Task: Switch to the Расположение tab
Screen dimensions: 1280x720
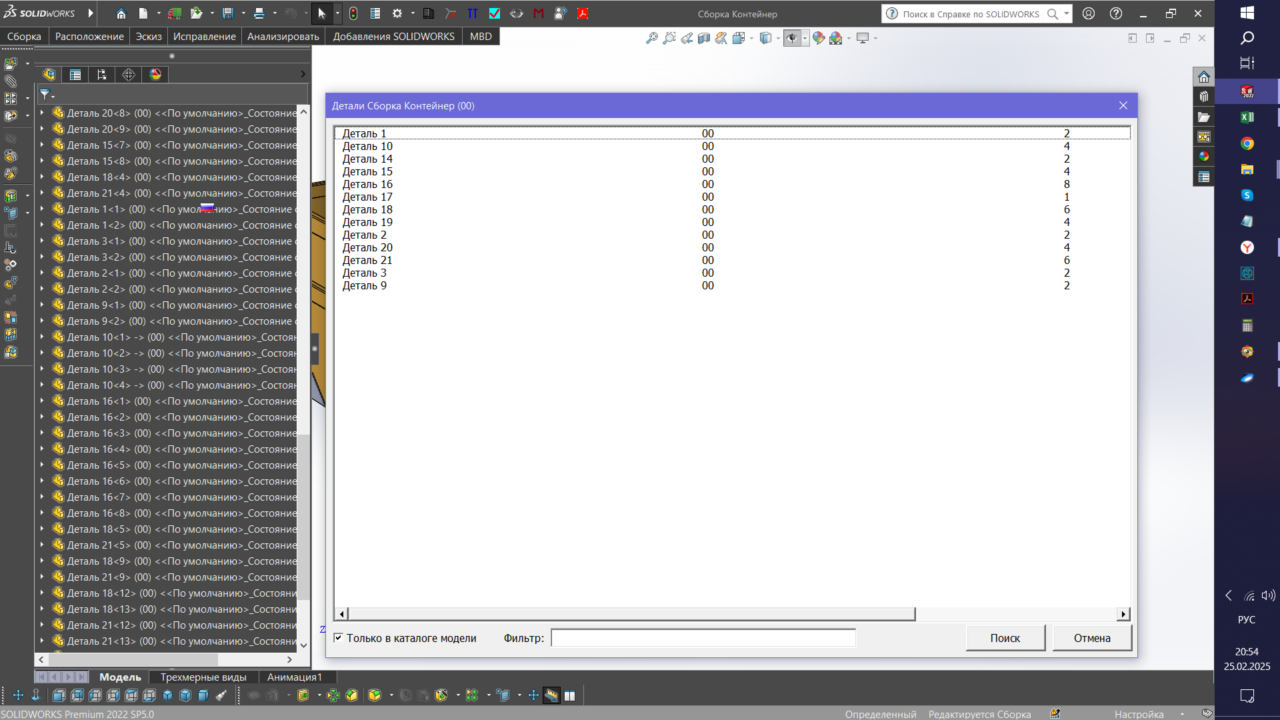Action: [x=89, y=36]
